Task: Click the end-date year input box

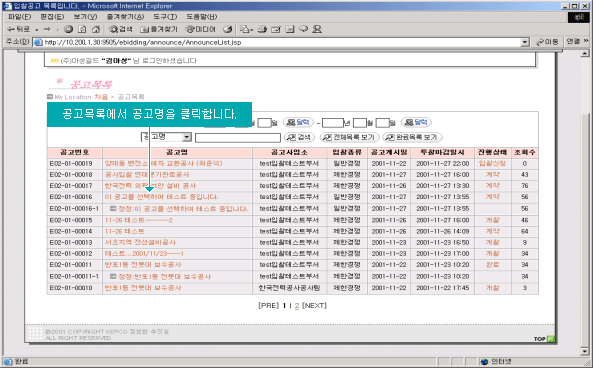Action: pos(333,122)
